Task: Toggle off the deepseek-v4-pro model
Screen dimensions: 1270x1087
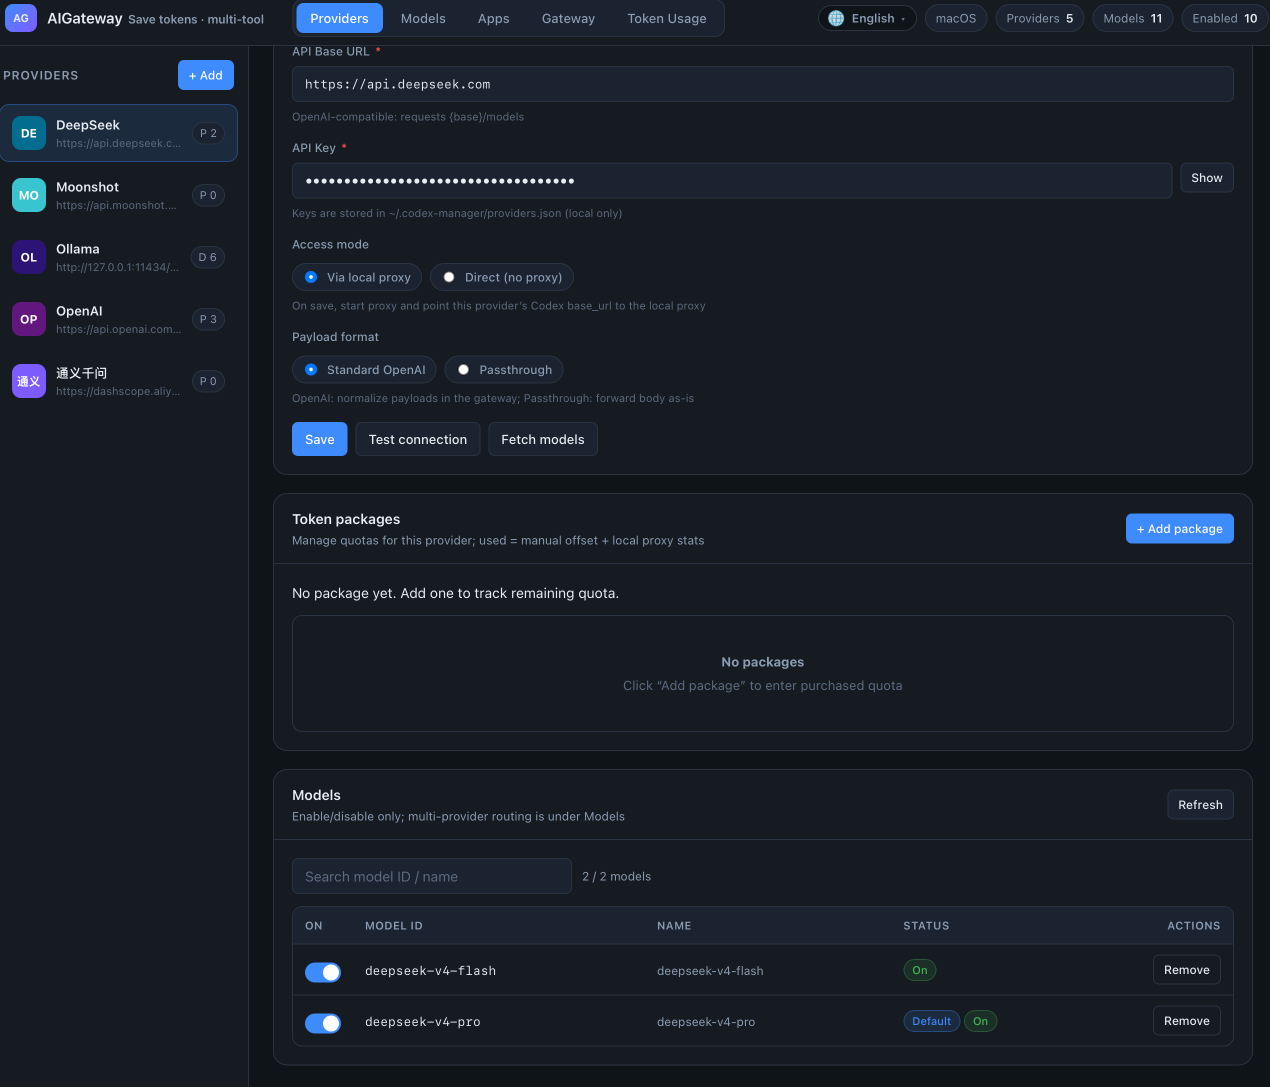Action: click(323, 1023)
